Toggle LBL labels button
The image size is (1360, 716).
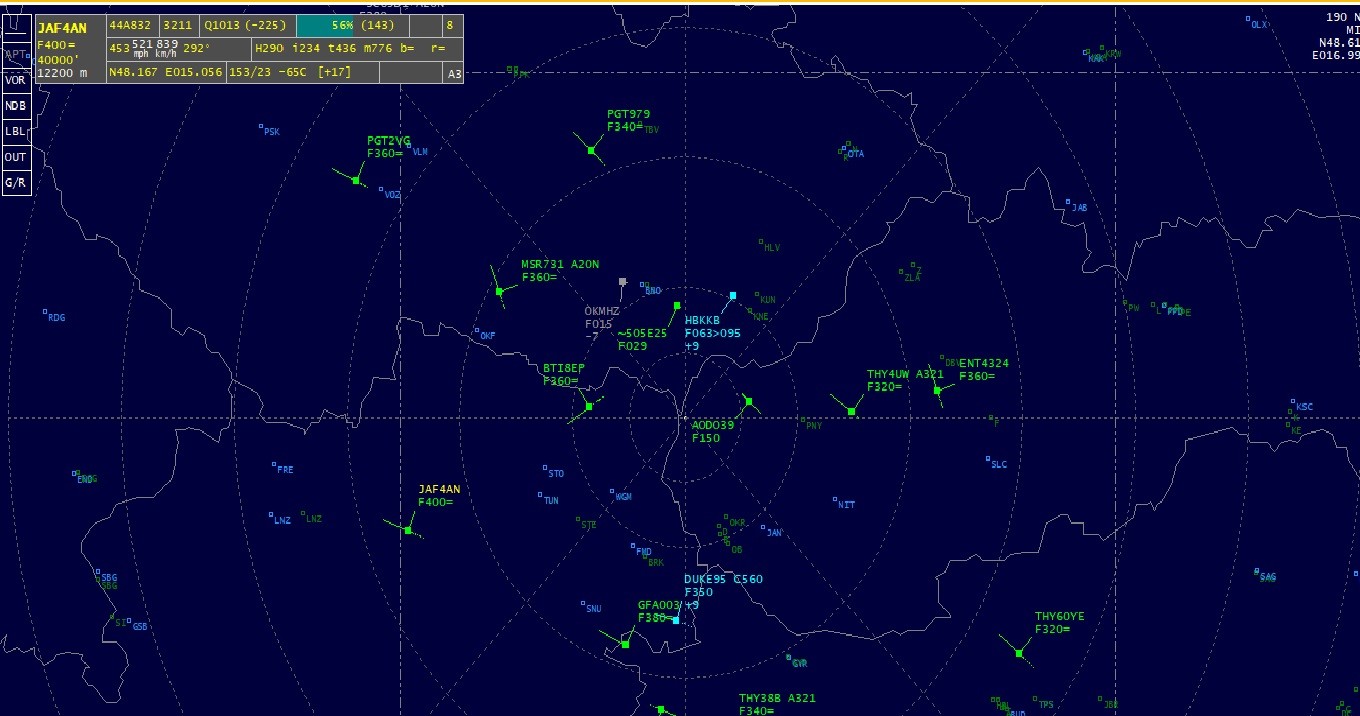pos(15,131)
